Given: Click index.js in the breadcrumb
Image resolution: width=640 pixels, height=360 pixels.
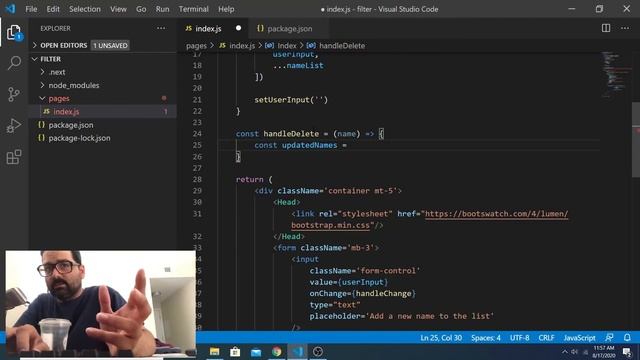Looking at the screenshot, I should [242, 46].
